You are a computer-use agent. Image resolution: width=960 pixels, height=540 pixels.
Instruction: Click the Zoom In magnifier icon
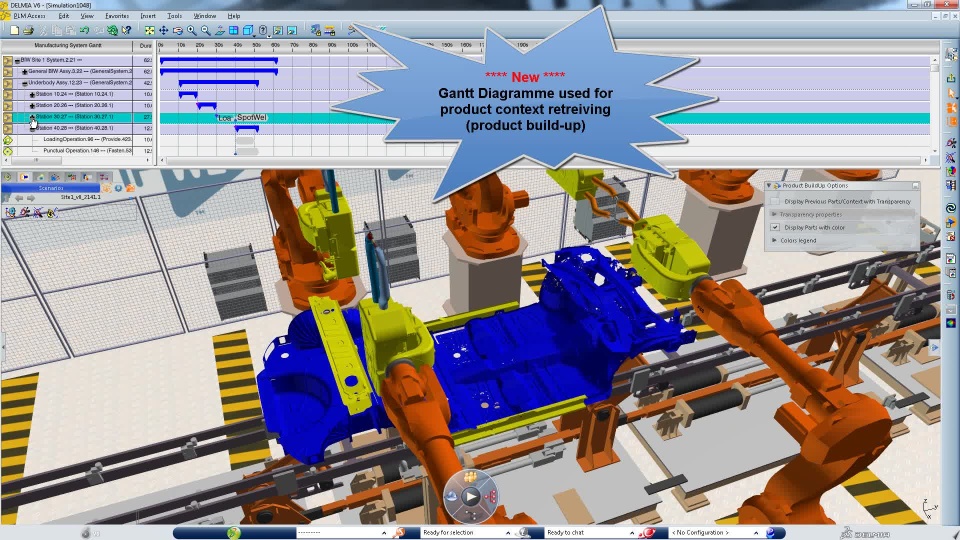coord(192,30)
